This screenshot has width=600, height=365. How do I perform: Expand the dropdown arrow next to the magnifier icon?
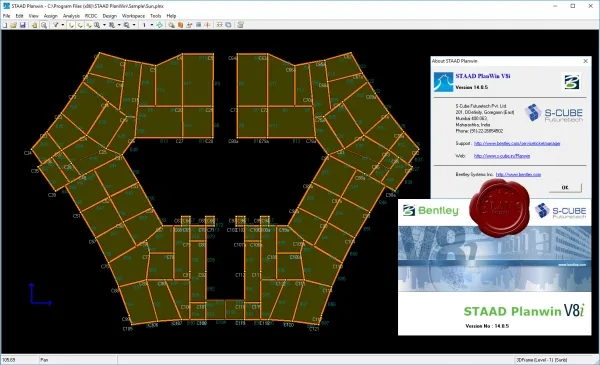(104, 25)
